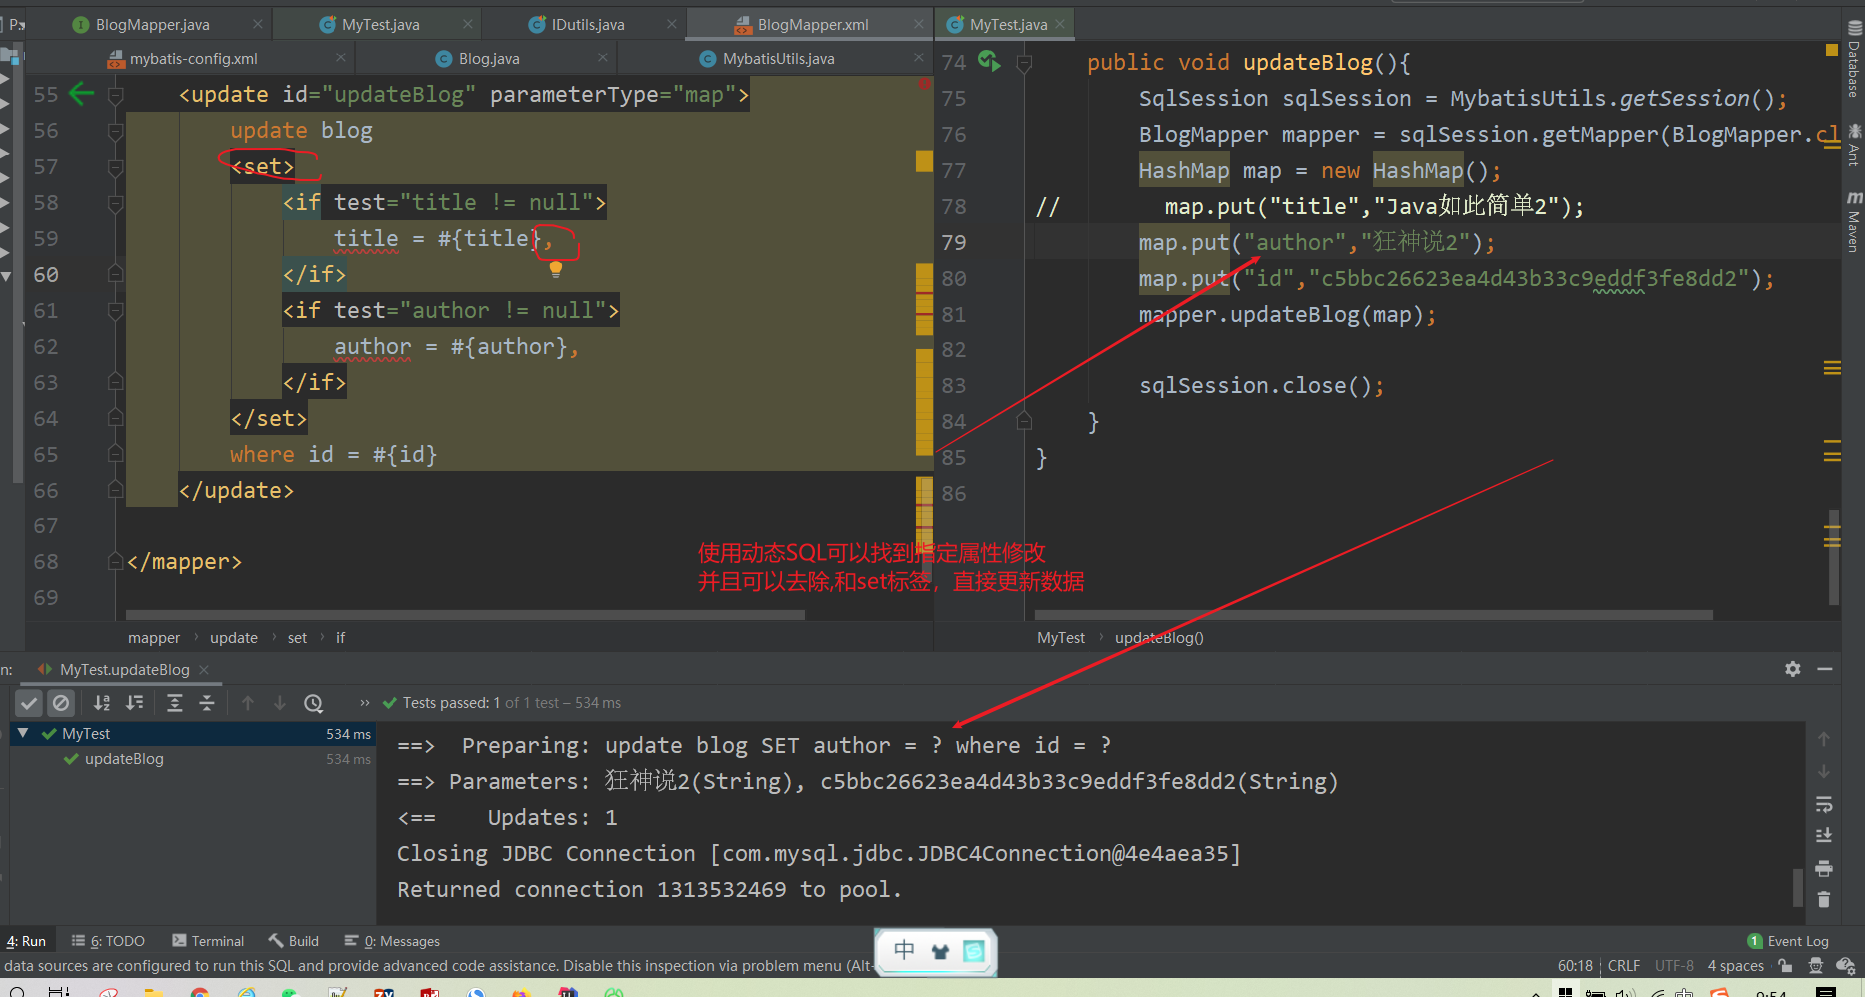Image resolution: width=1865 pixels, height=997 pixels.
Task: Open the mybatis-config.xml tab
Action: pos(193,59)
